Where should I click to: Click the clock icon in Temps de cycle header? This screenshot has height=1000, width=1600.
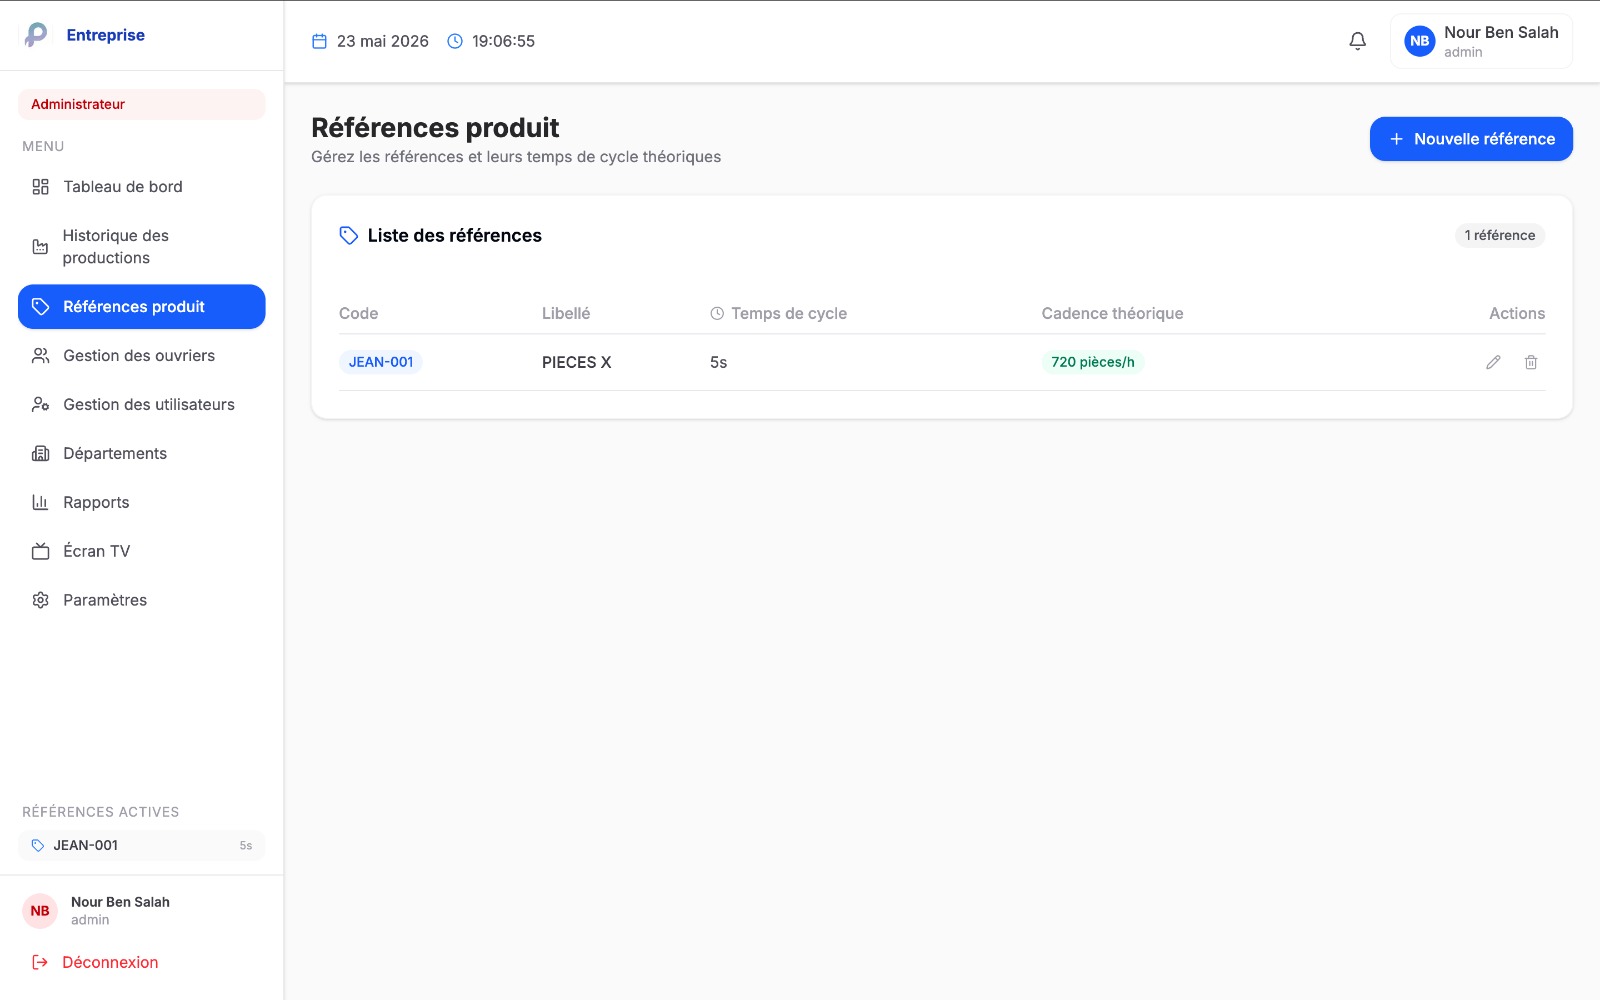[717, 313]
